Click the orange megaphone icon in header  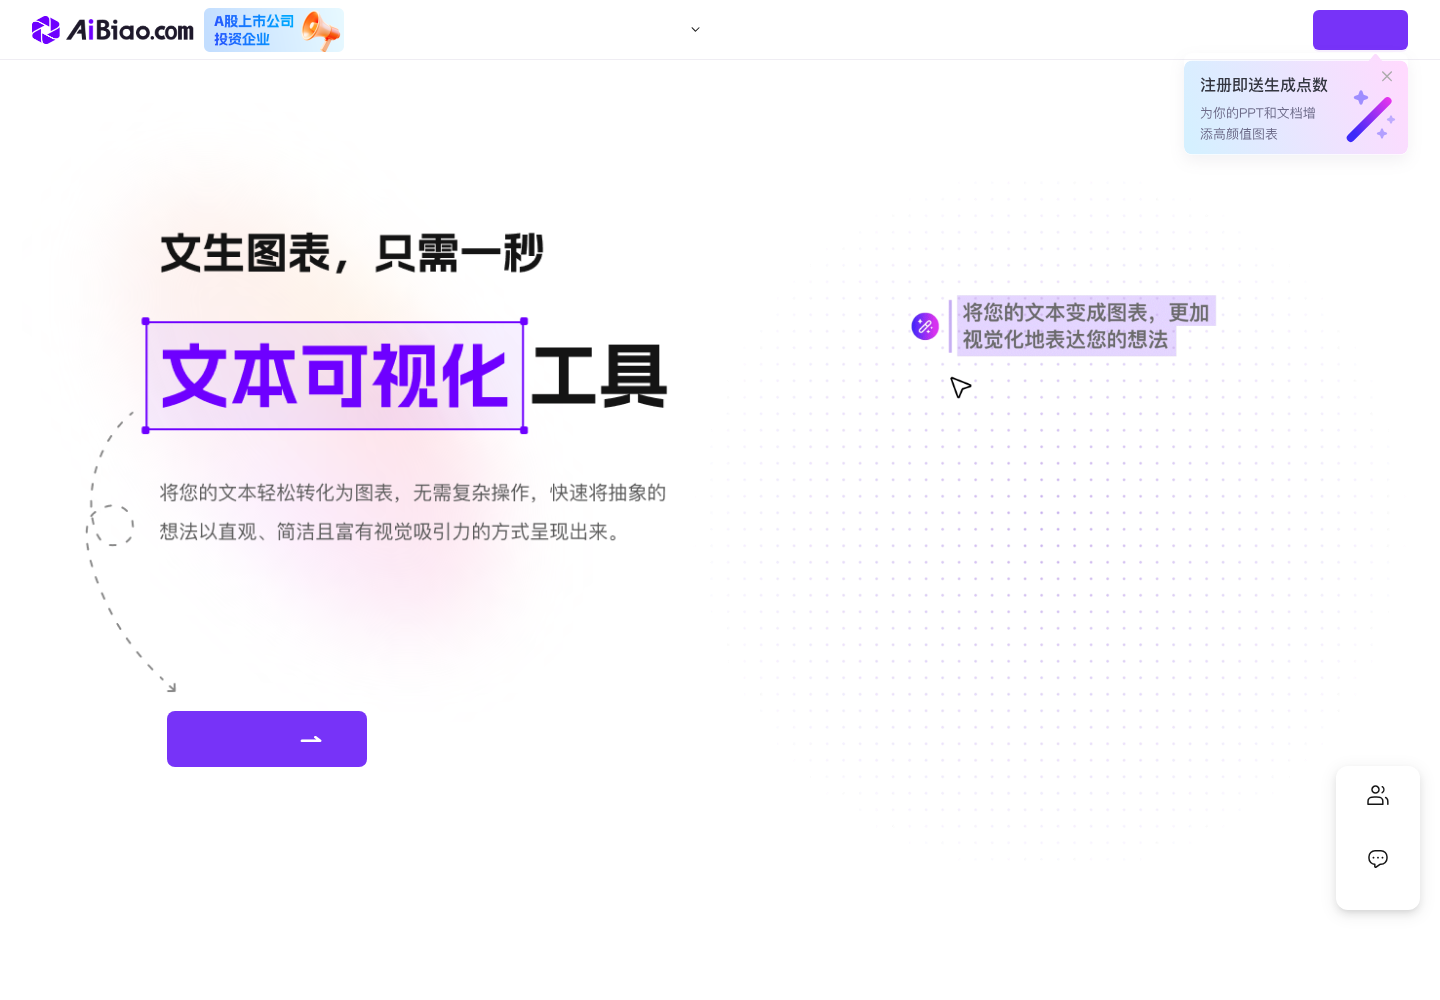click(321, 31)
